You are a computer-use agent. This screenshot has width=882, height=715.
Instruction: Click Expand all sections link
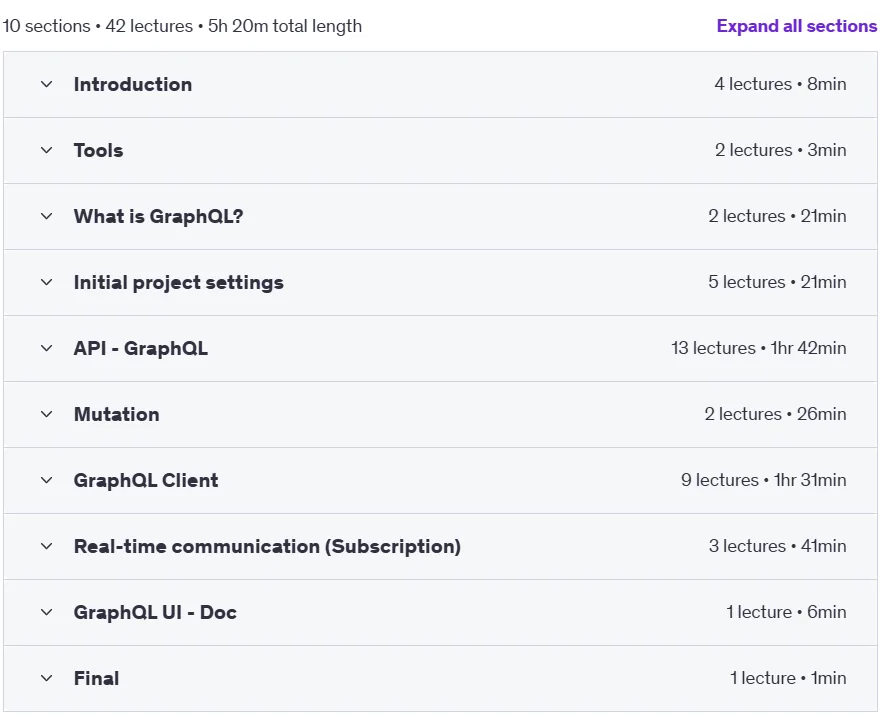click(x=796, y=26)
